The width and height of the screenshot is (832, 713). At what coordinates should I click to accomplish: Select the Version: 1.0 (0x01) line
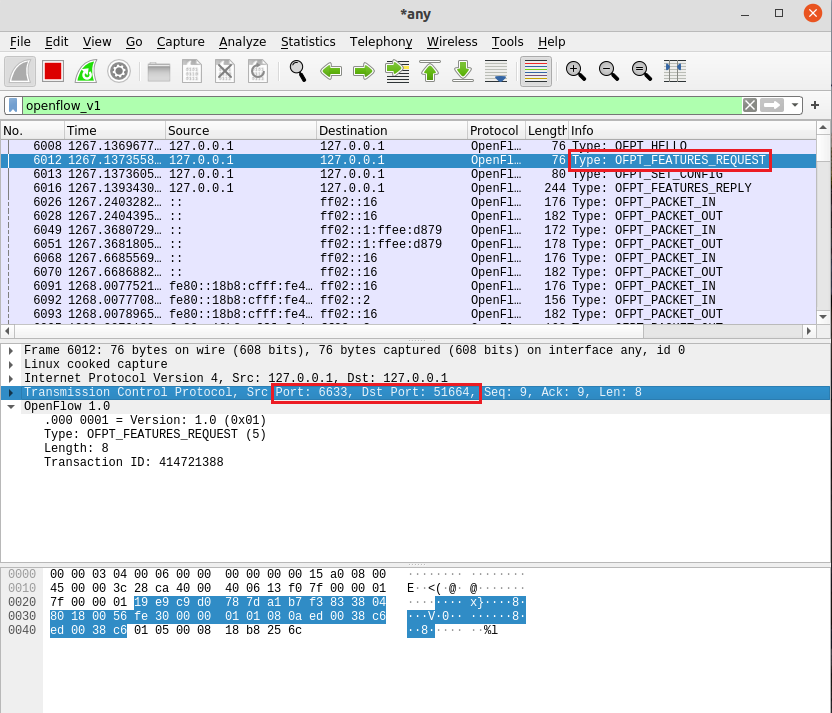155,420
